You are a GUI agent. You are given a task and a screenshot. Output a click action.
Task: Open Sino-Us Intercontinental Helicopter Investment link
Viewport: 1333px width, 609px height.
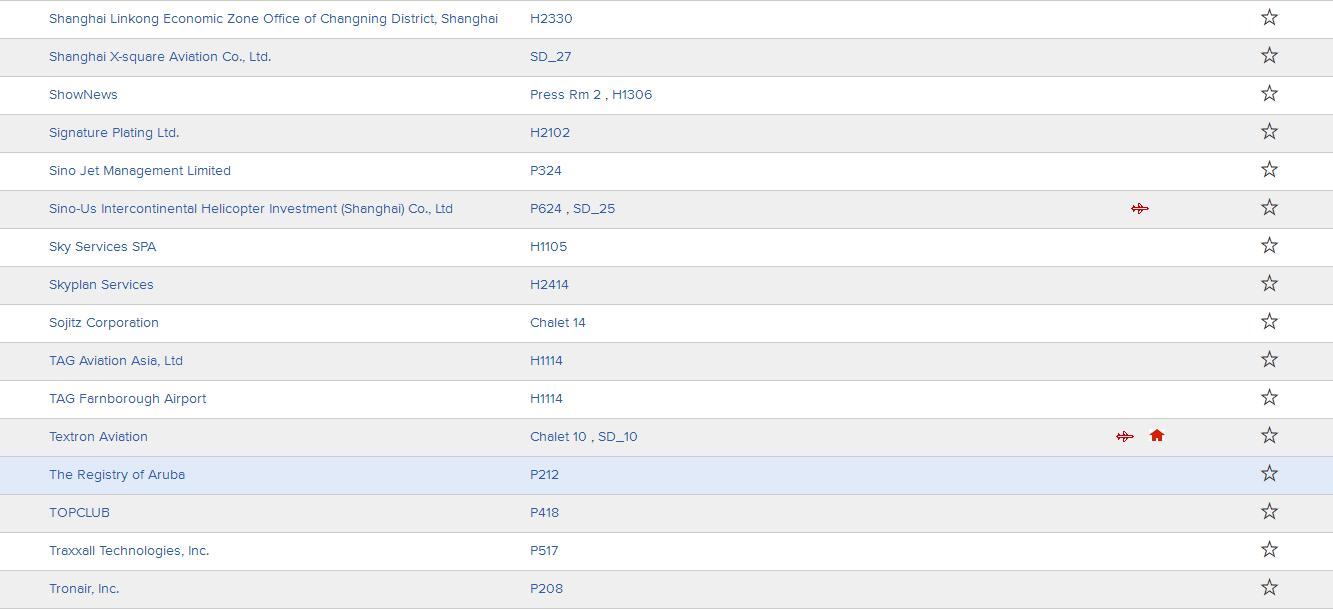[251, 208]
